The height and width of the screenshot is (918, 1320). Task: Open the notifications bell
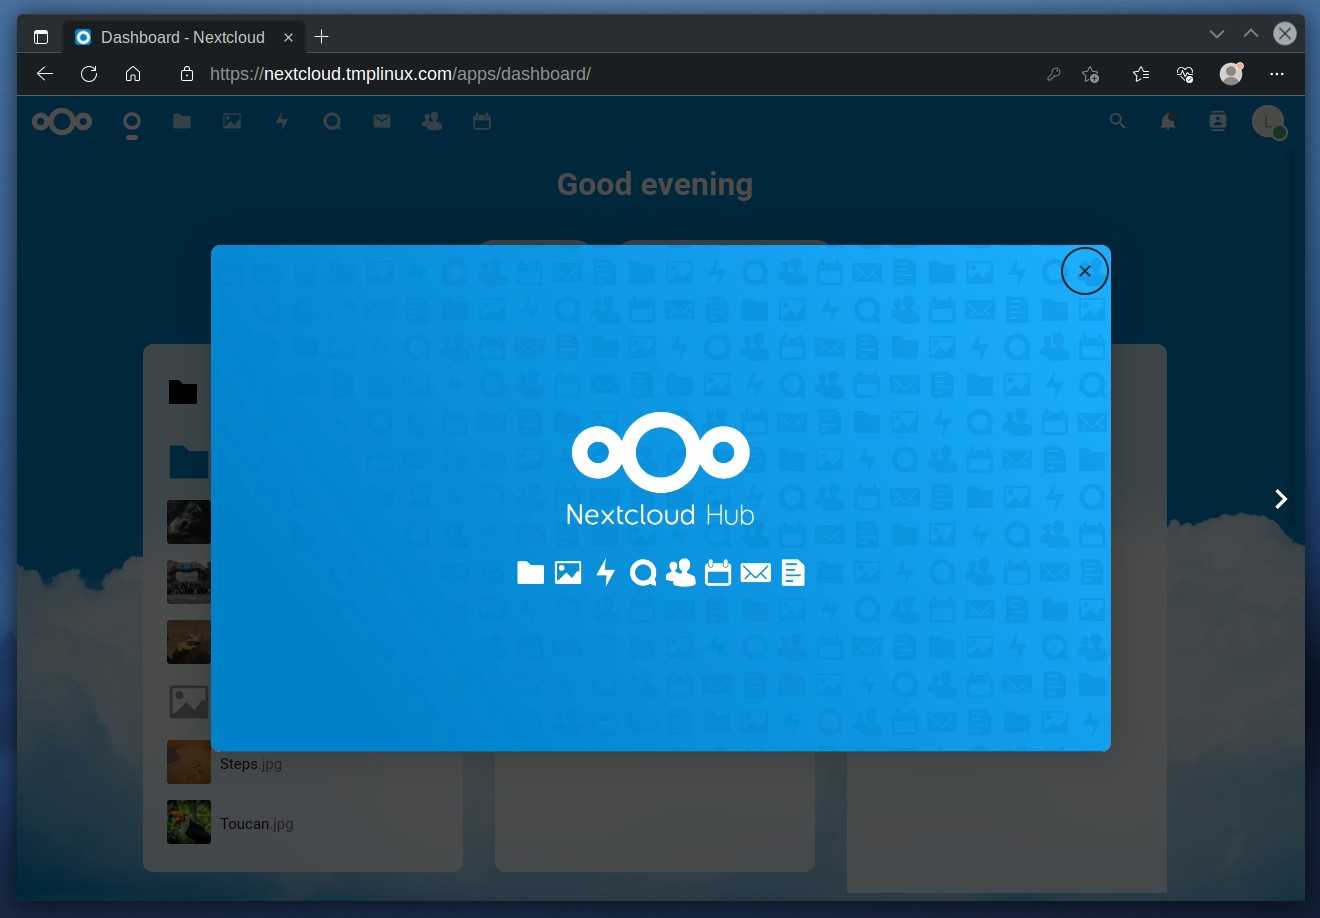(1167, 121)
